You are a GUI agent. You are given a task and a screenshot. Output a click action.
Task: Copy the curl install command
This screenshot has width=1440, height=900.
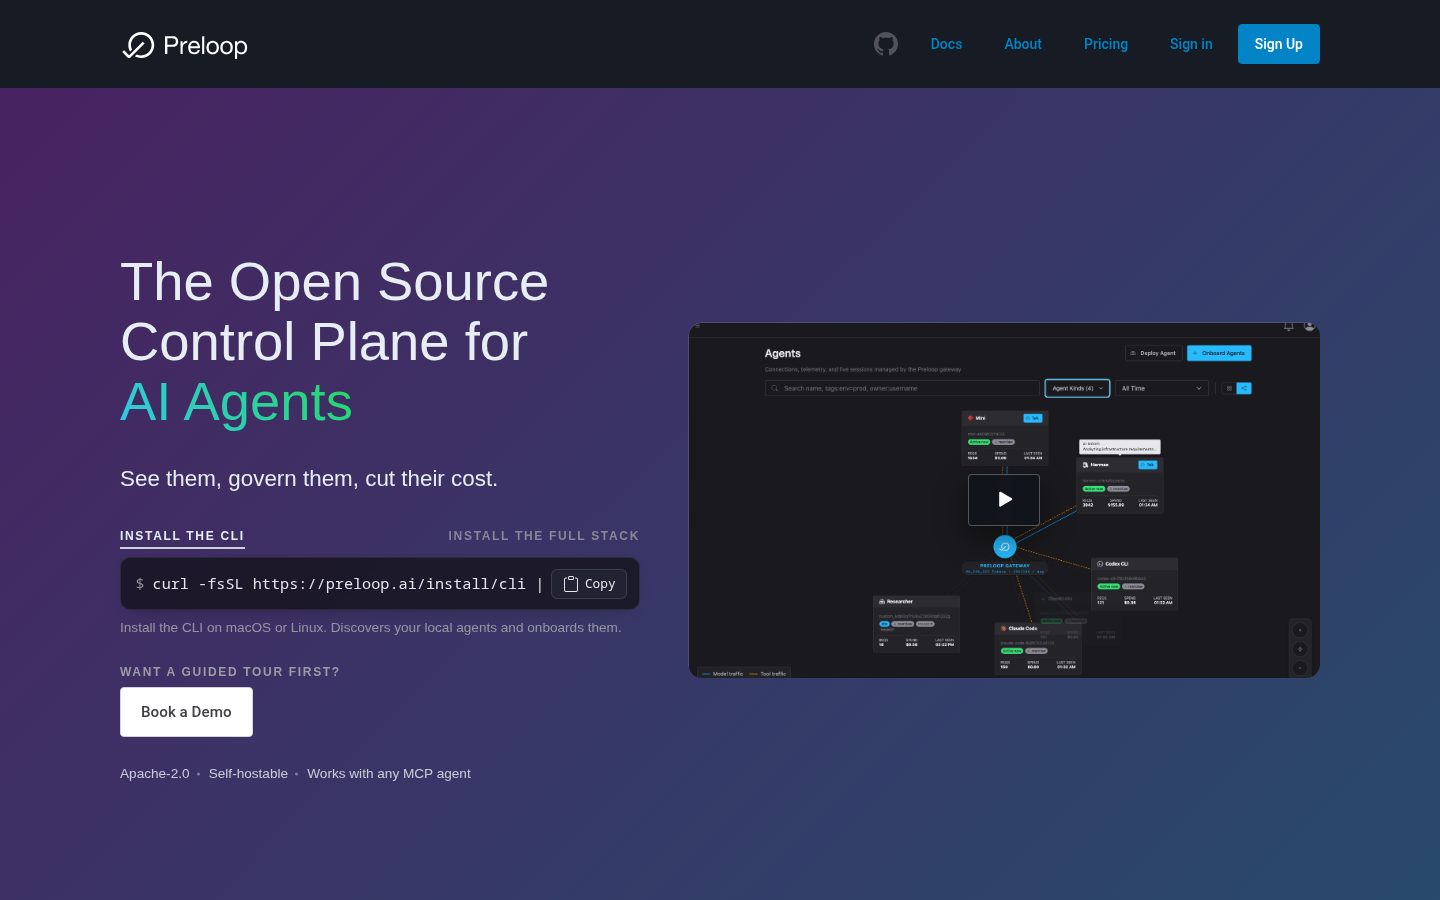589,584
